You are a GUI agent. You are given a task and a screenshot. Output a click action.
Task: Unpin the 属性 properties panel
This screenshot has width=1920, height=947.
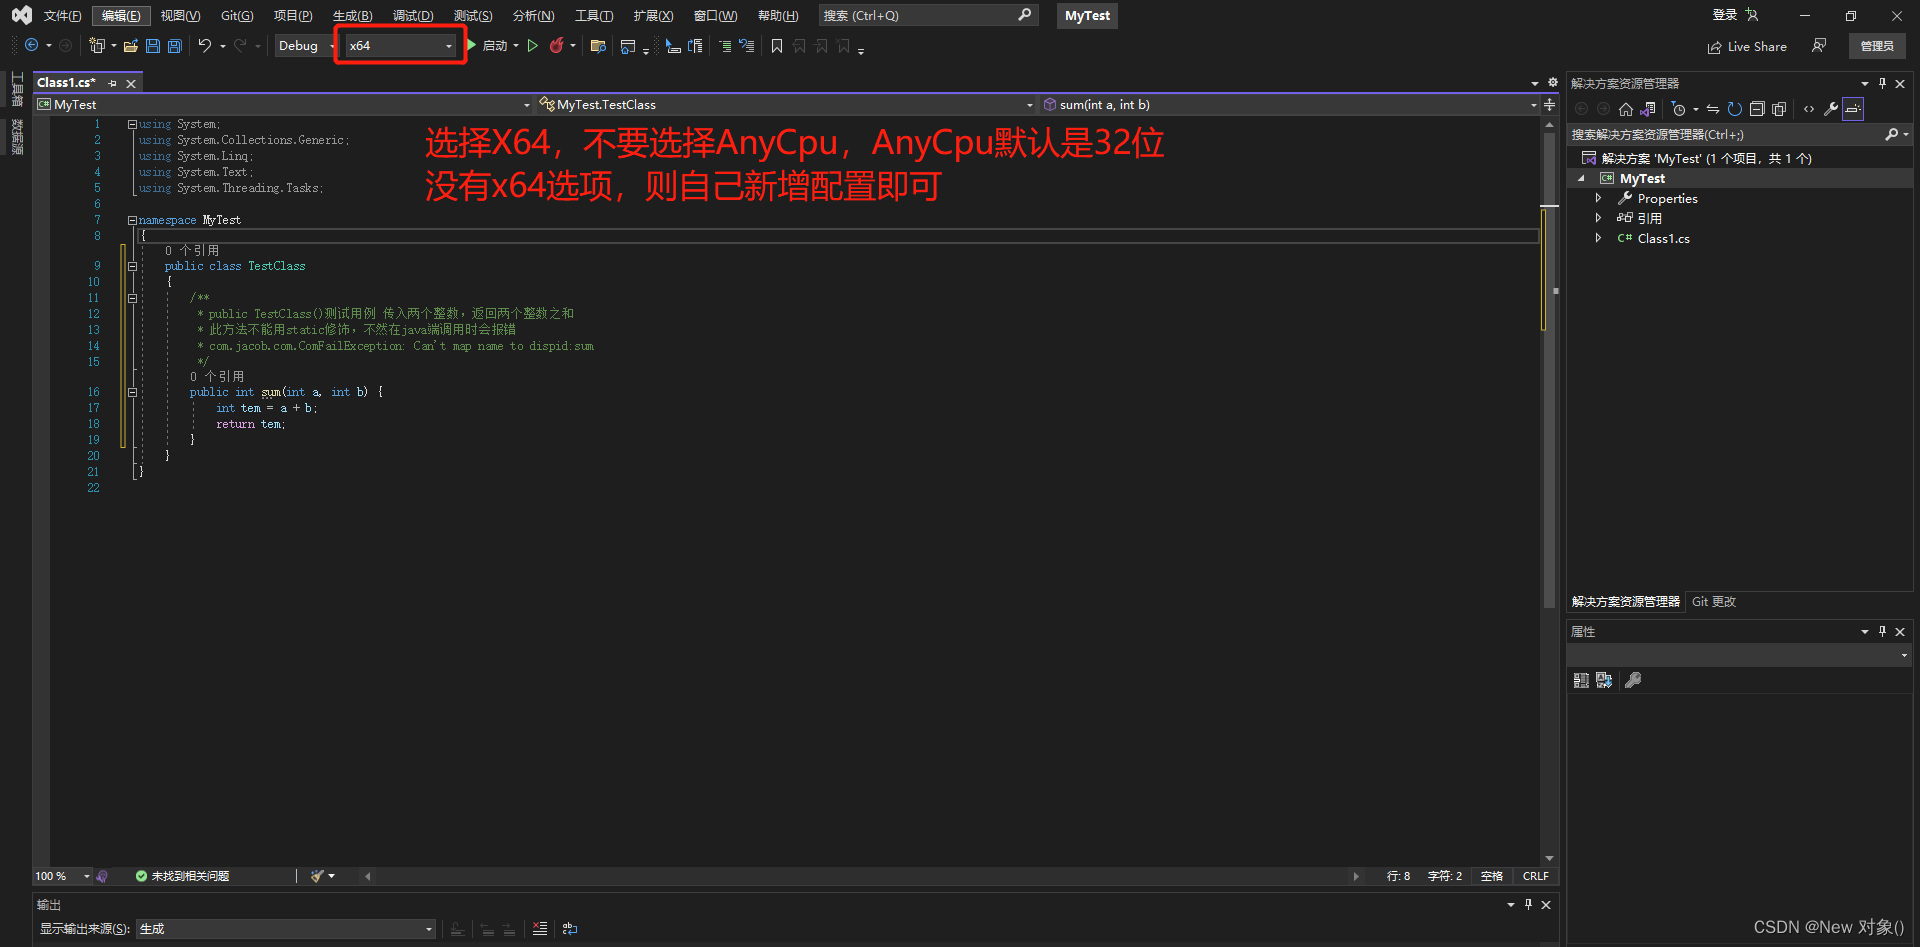pos(1882,631)
